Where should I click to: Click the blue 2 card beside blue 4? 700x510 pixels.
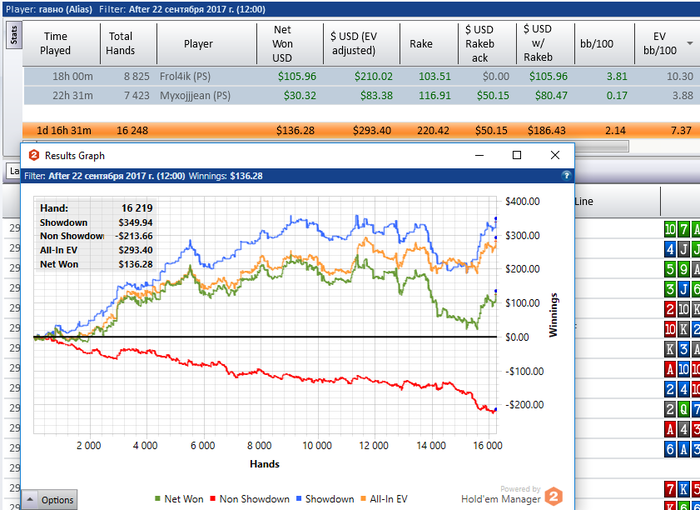(670, 389)
